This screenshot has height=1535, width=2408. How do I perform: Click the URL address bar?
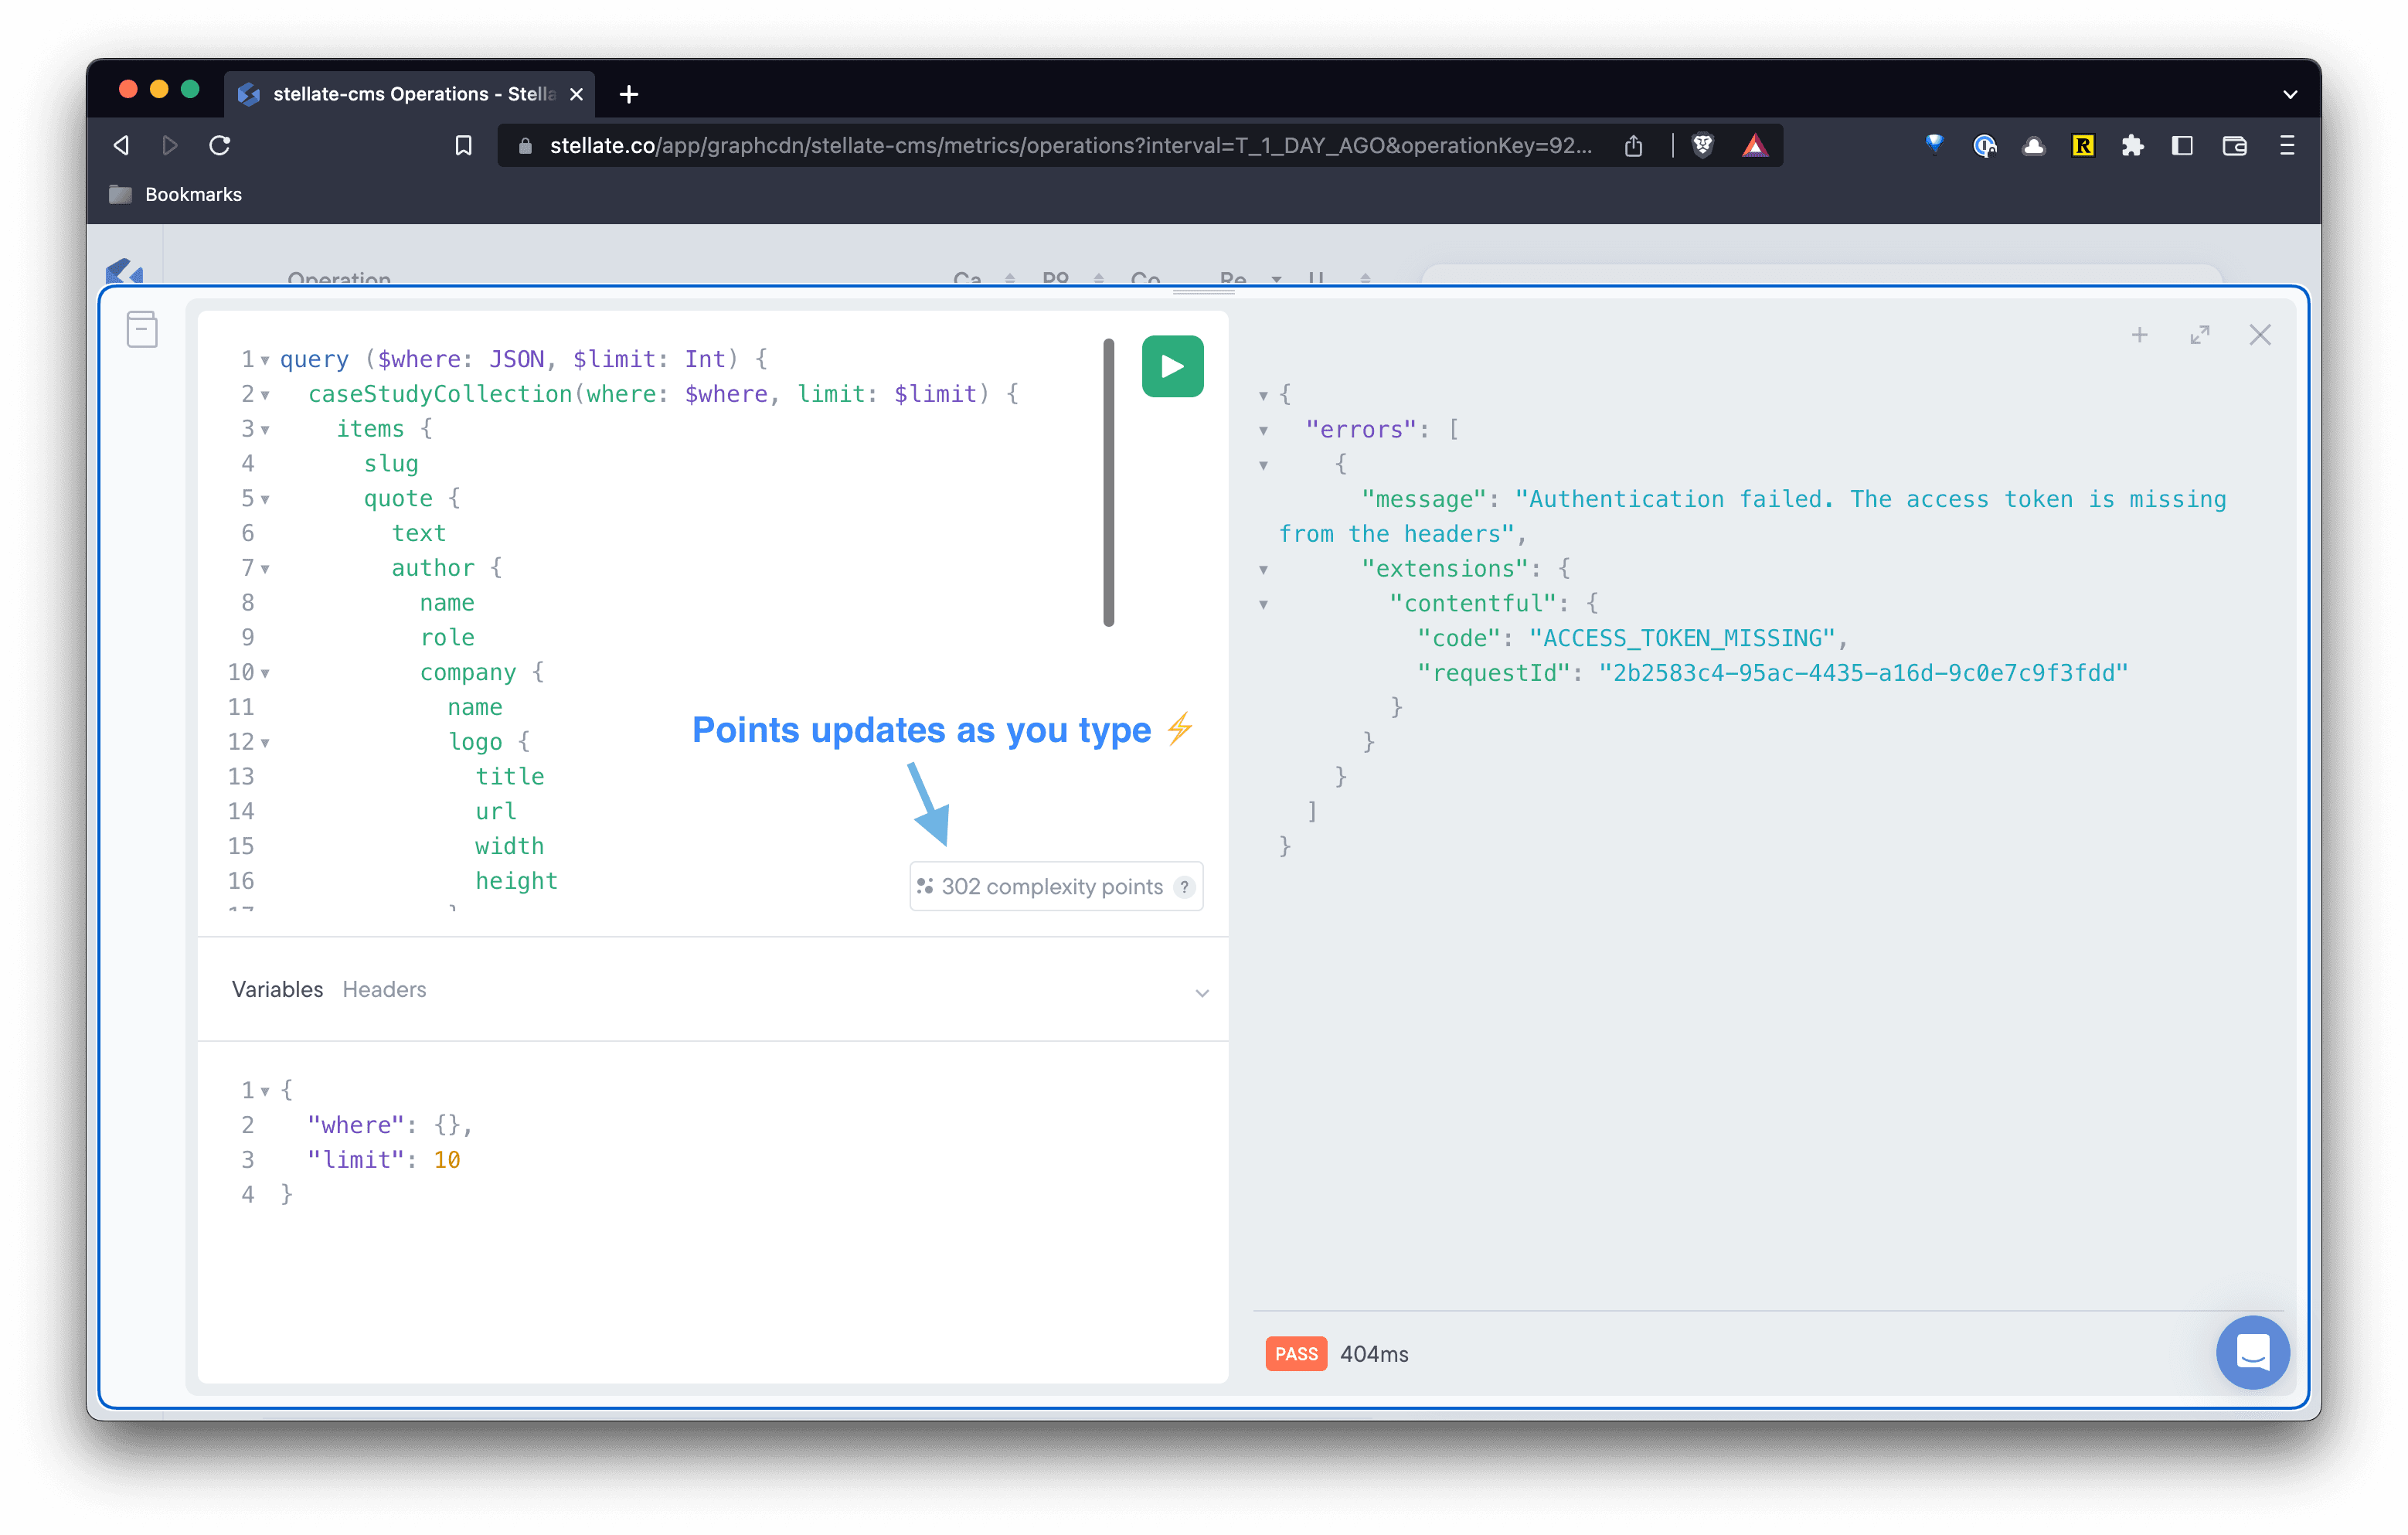click(x=1050, y=145)
